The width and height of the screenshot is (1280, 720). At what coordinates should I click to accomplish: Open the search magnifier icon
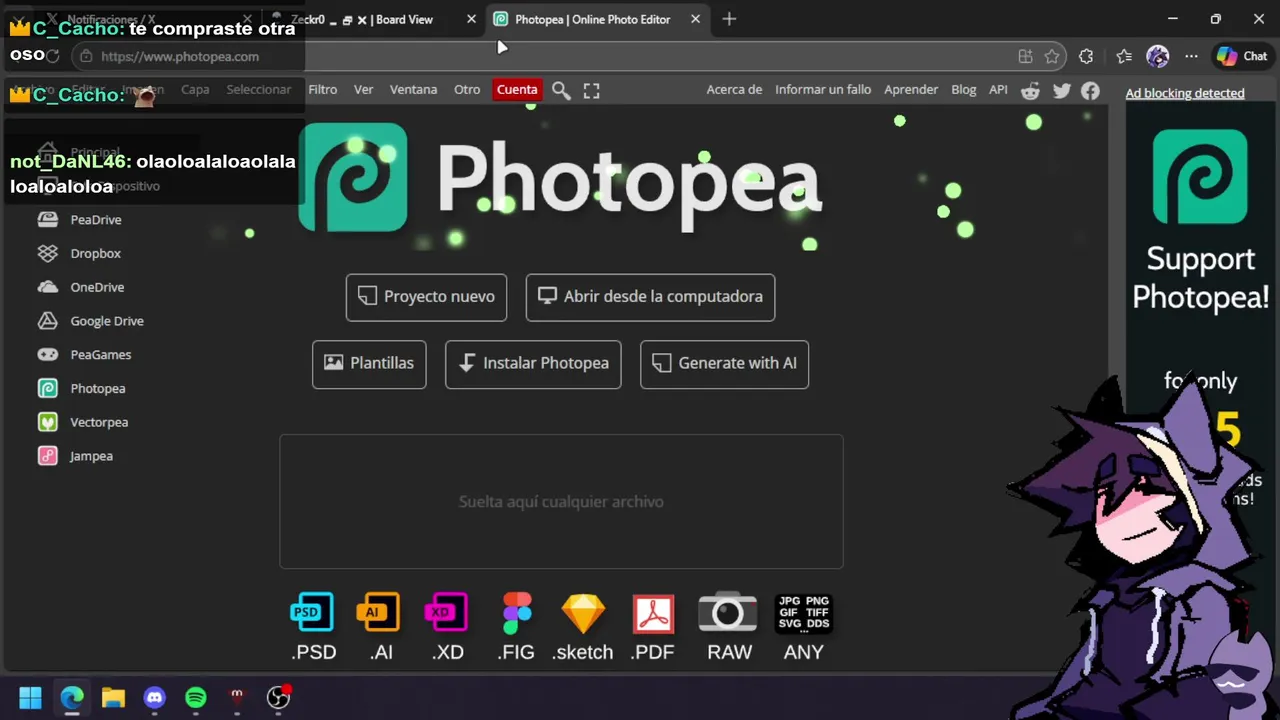pyautogui.click(x=561, y=91)
